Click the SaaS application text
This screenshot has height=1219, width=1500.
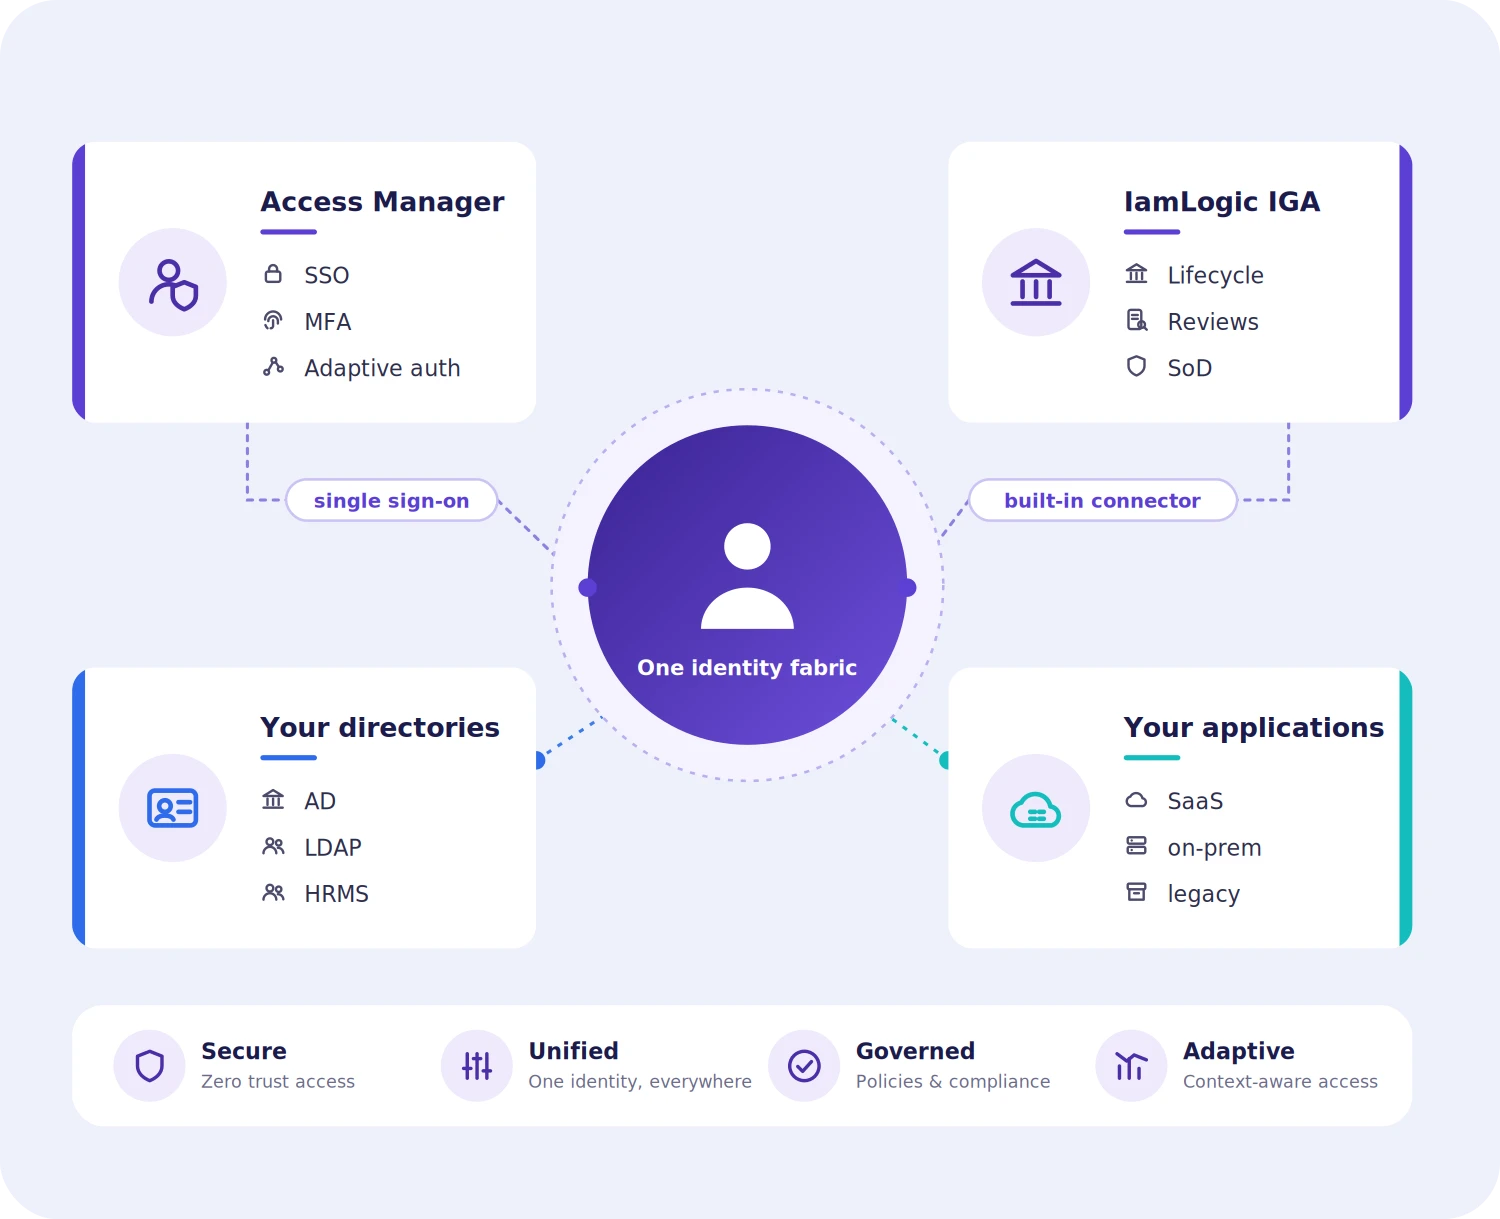1195,801
